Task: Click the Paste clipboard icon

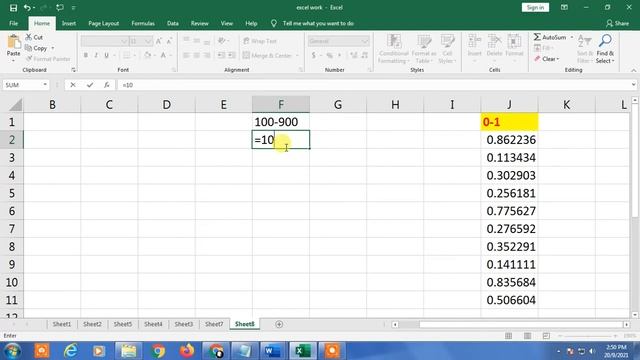Action: point(13,42)
